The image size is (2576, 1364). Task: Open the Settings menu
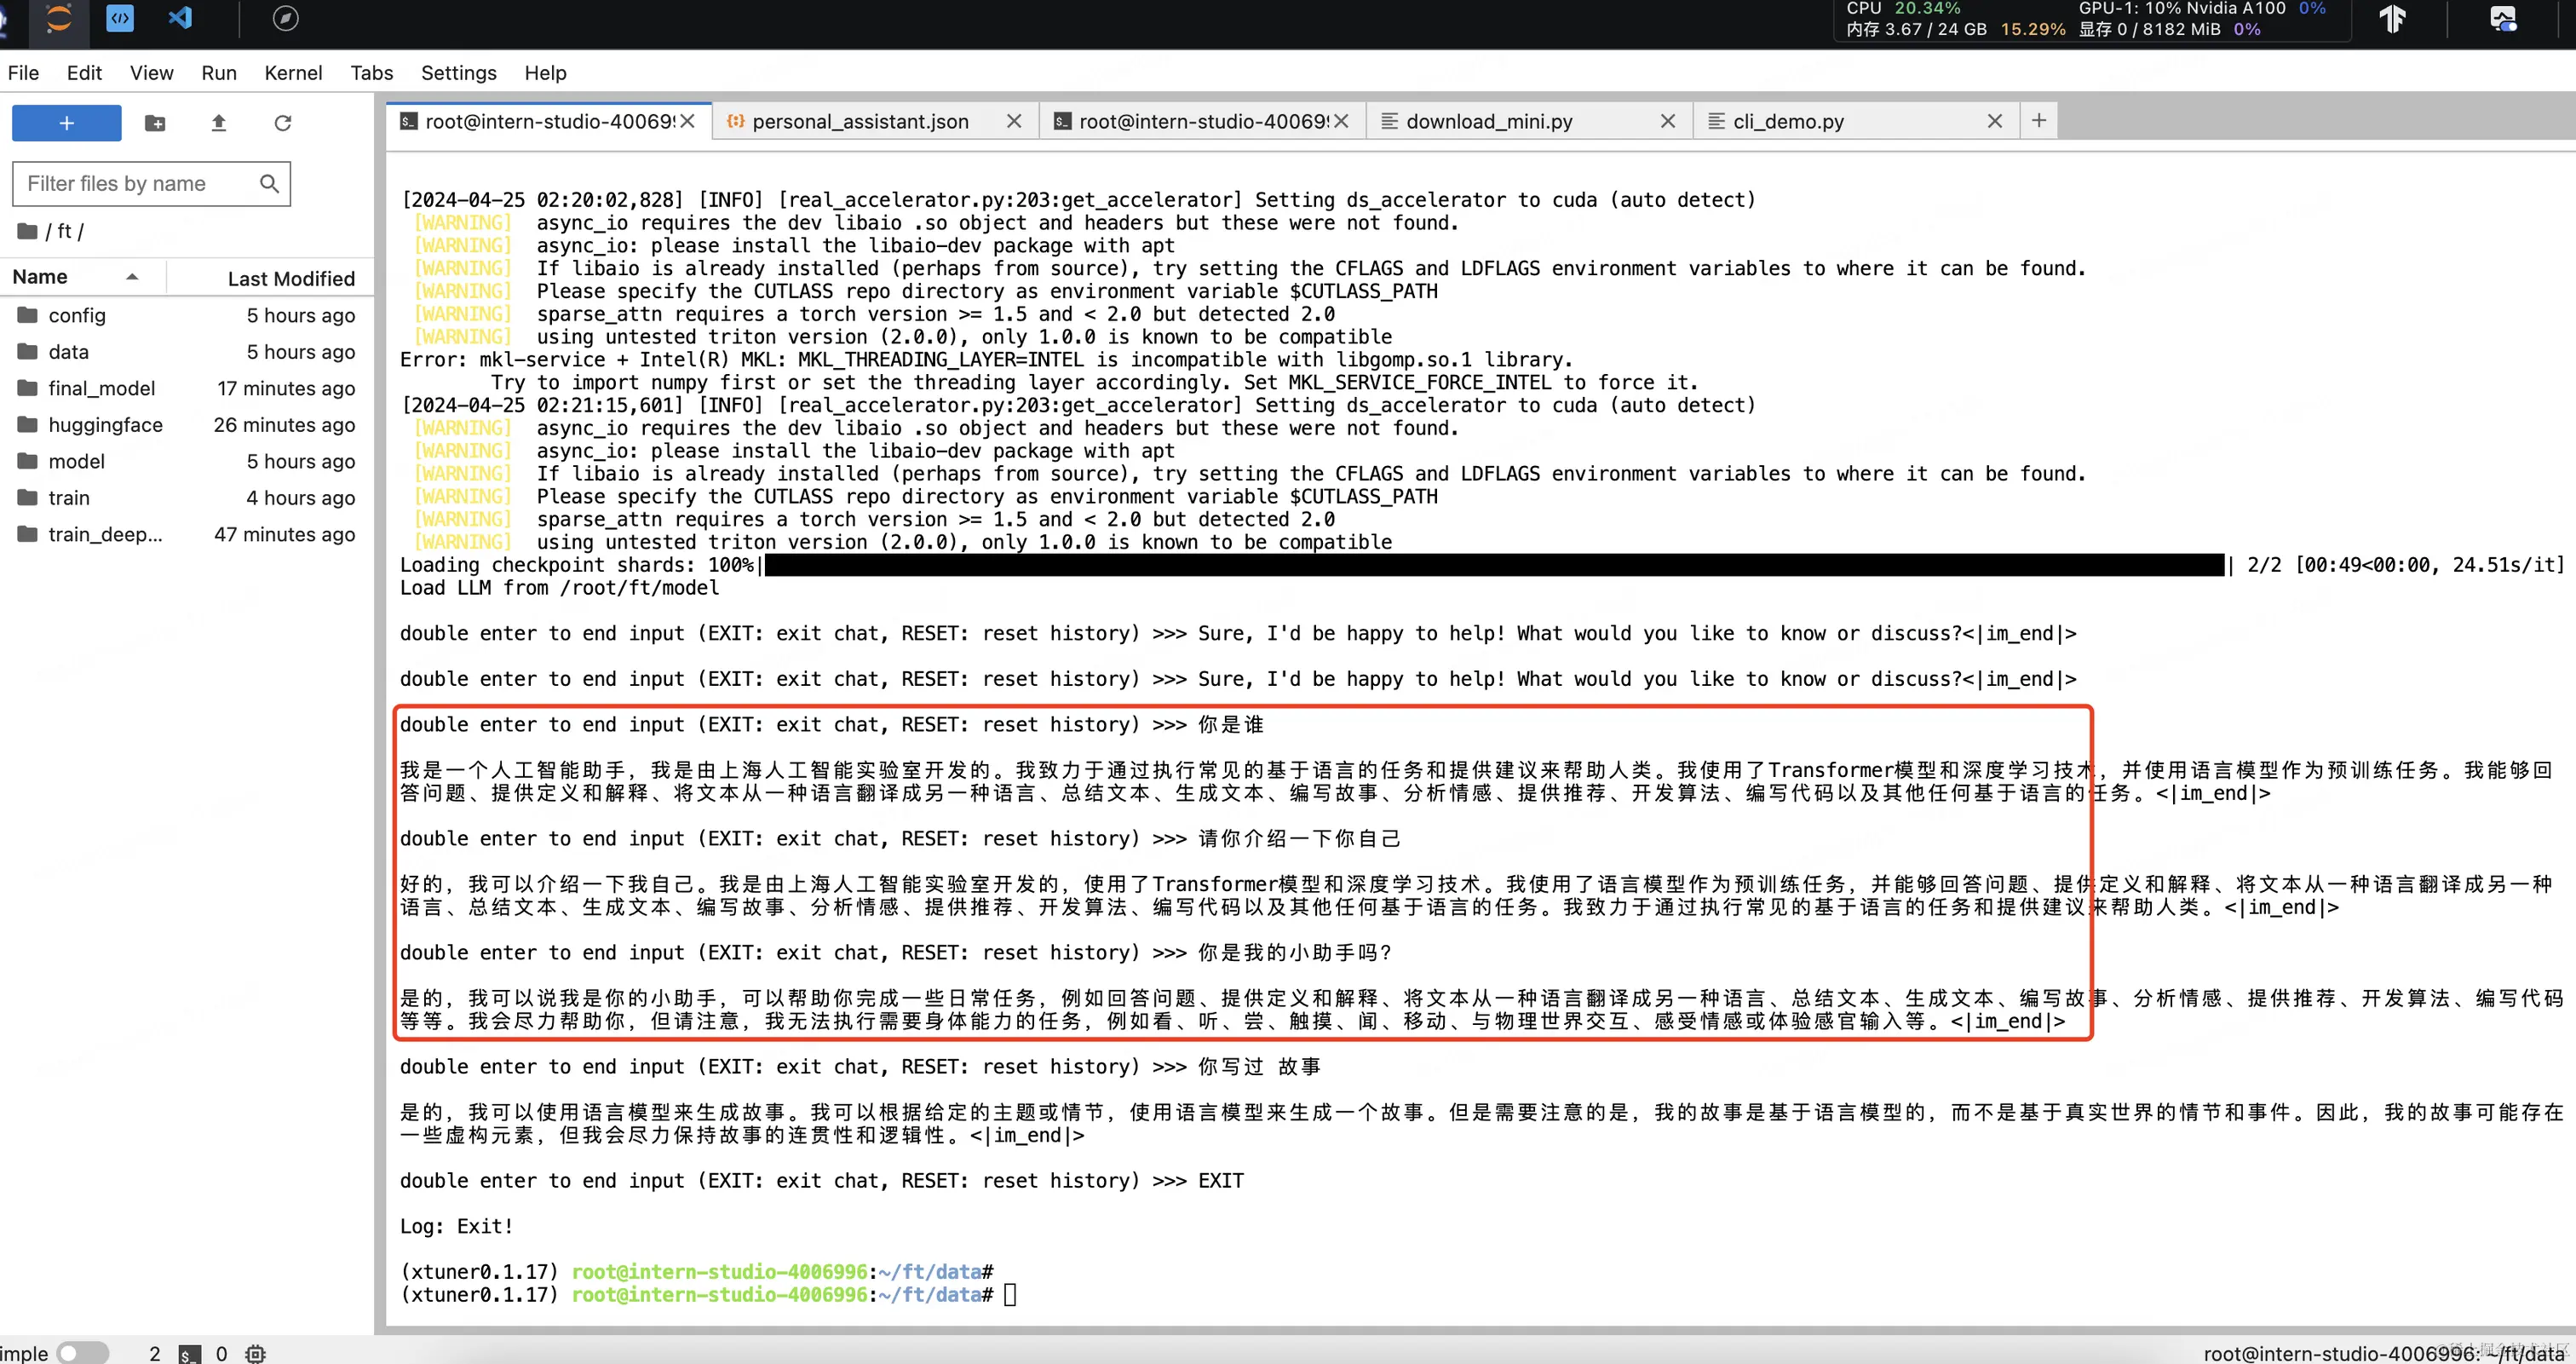[x=458, y=73]
